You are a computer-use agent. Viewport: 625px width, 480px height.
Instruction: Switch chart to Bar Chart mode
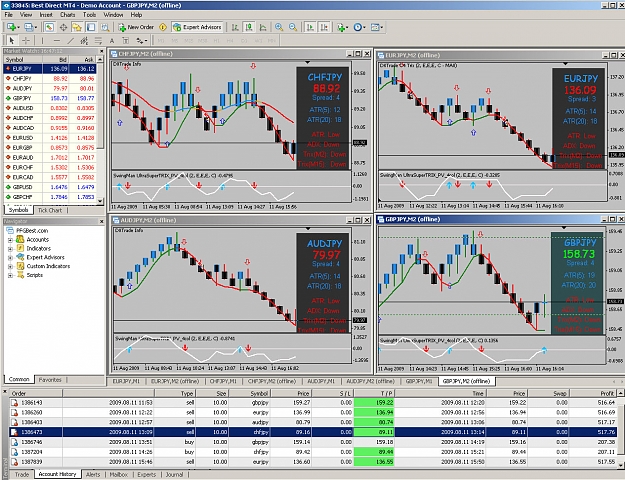pos(235,27)
